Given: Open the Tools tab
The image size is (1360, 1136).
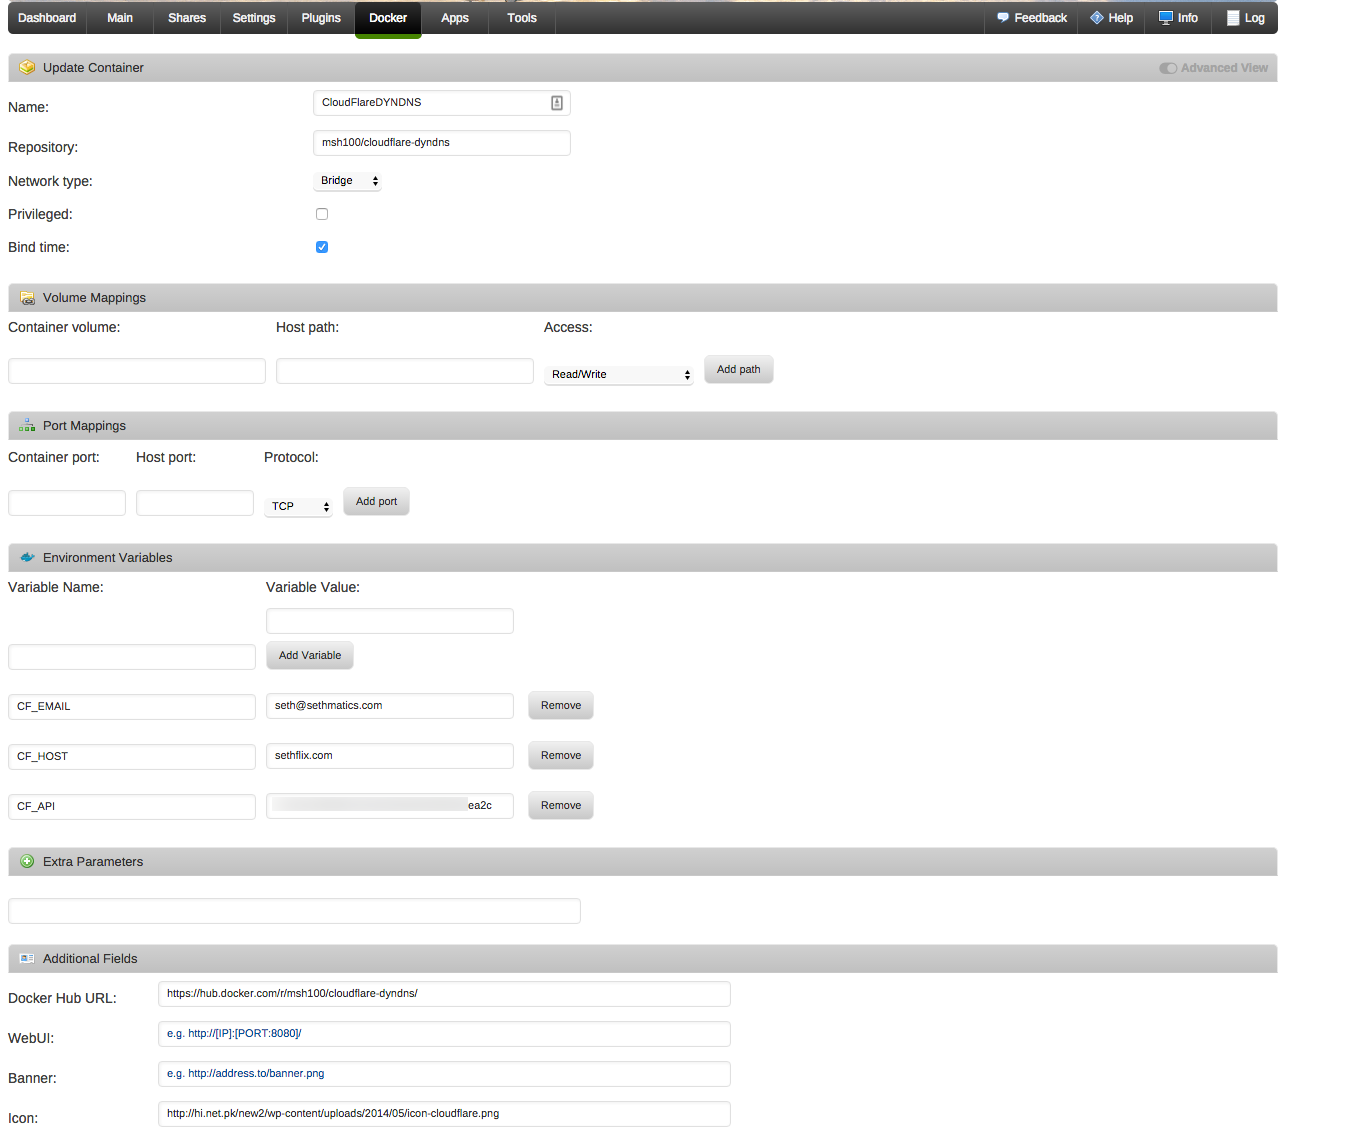Looking at the screenshot, I should pos(522,18).
